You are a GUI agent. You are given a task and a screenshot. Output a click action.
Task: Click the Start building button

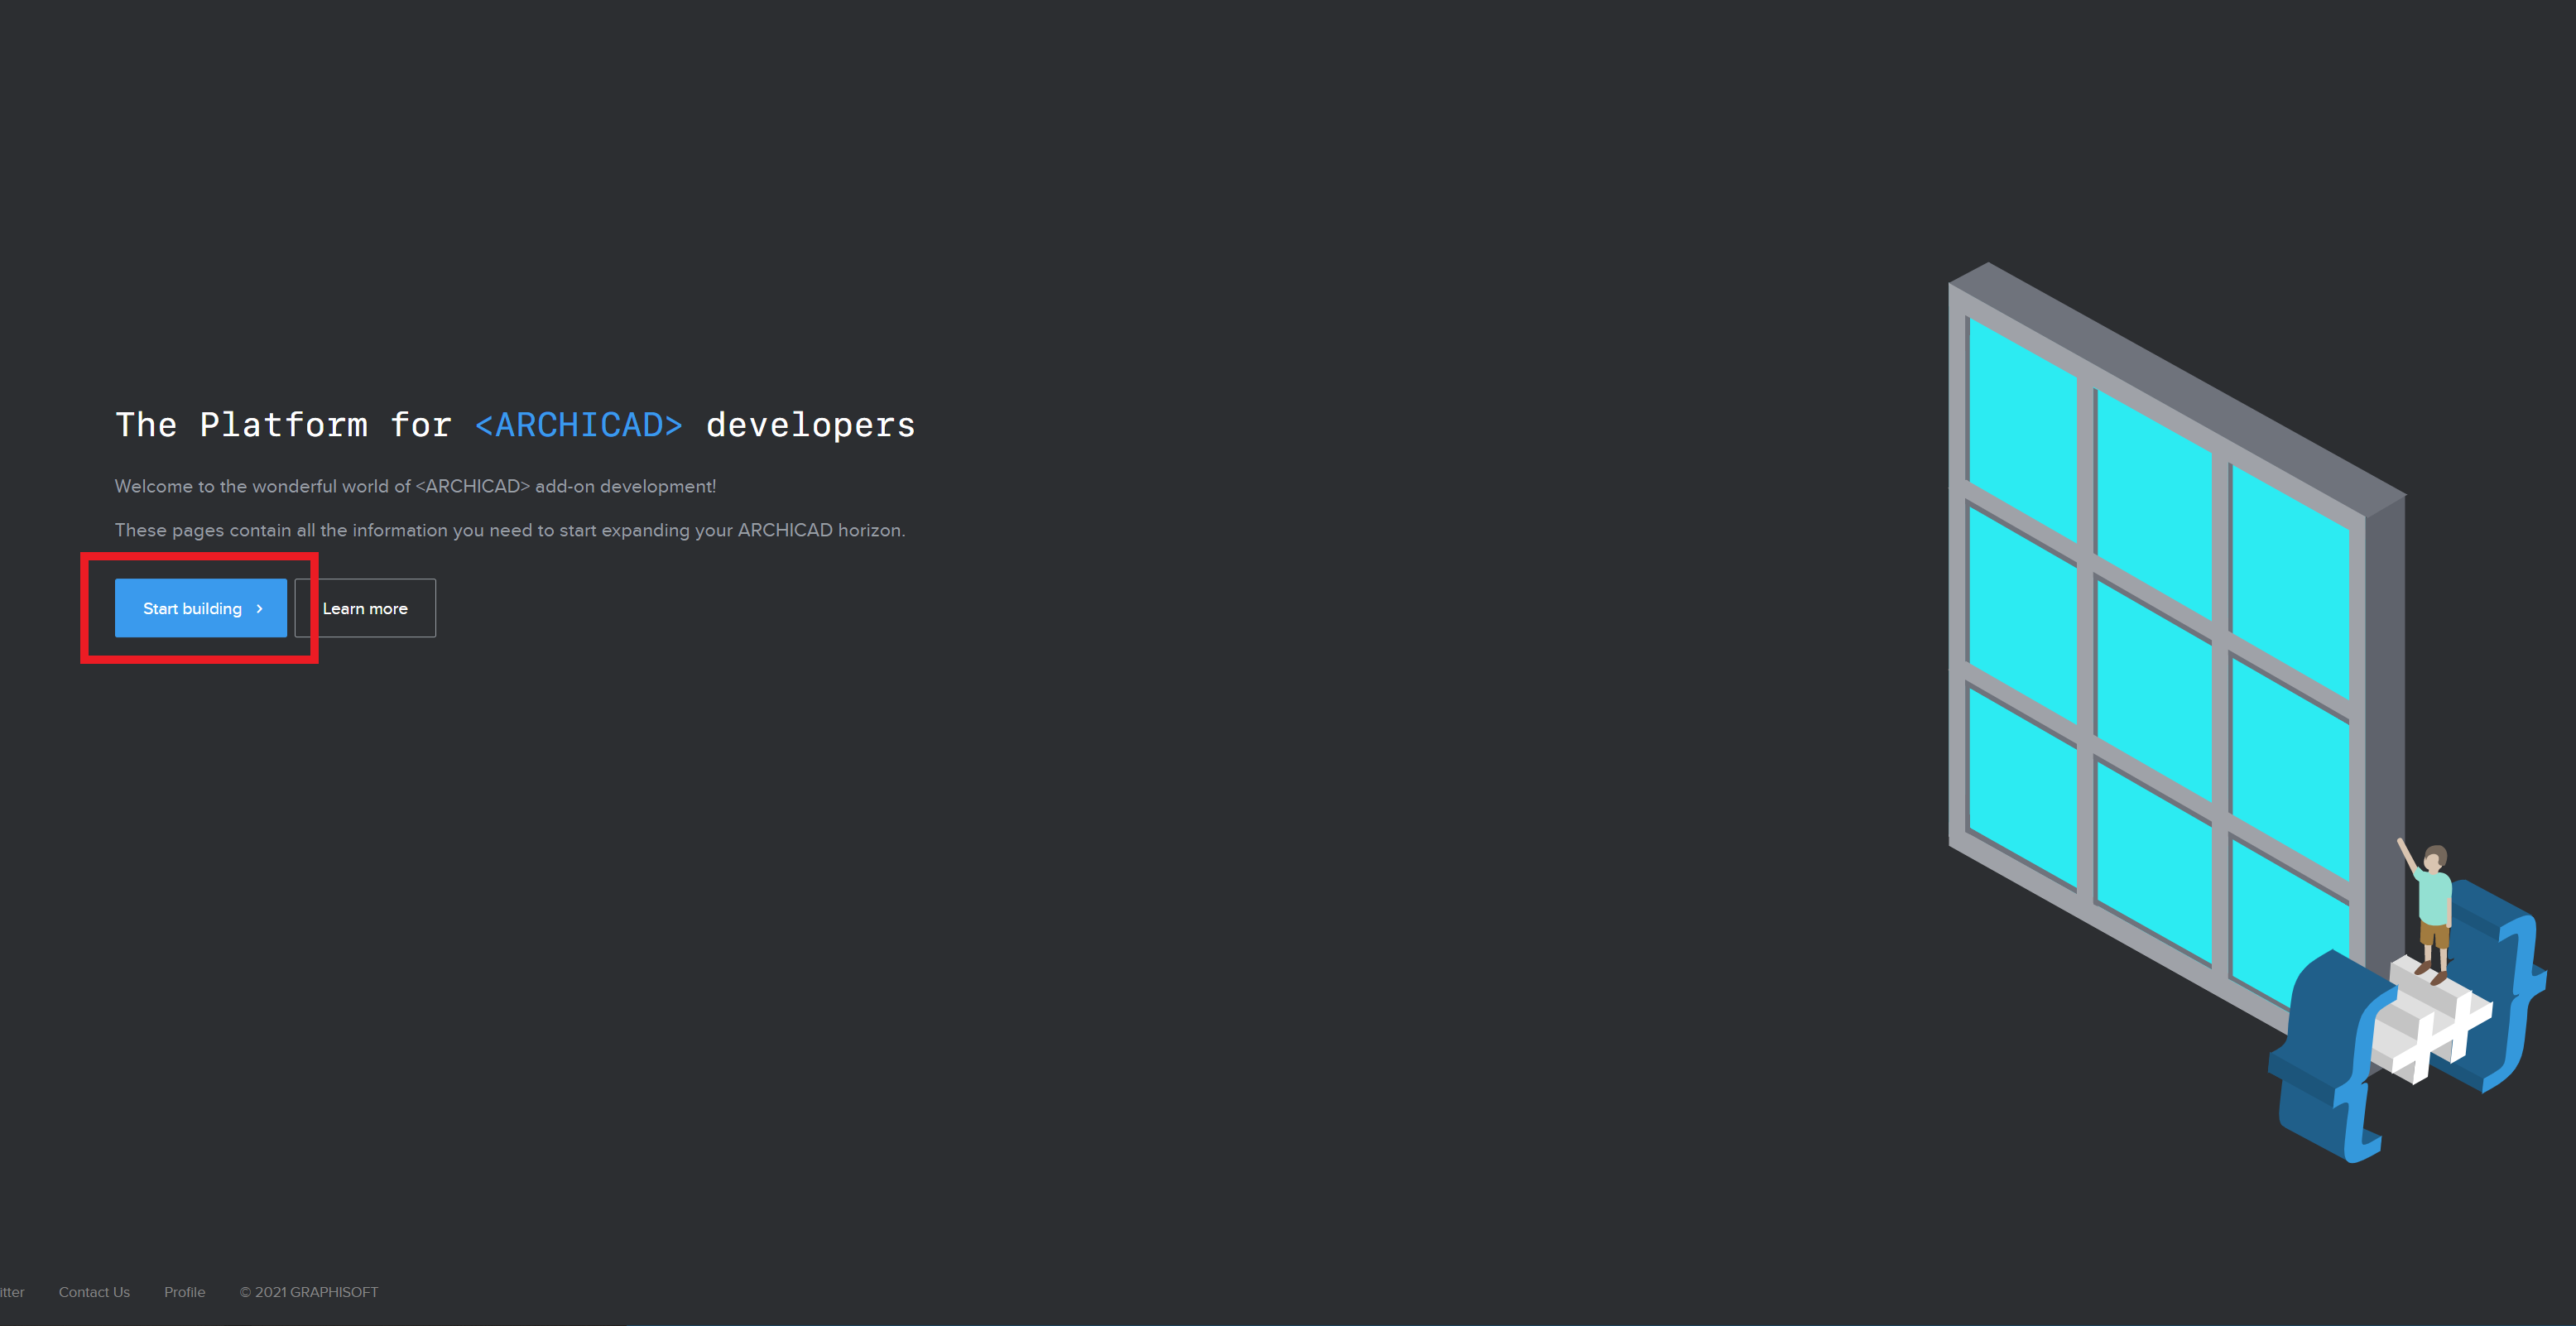(200, 608)
